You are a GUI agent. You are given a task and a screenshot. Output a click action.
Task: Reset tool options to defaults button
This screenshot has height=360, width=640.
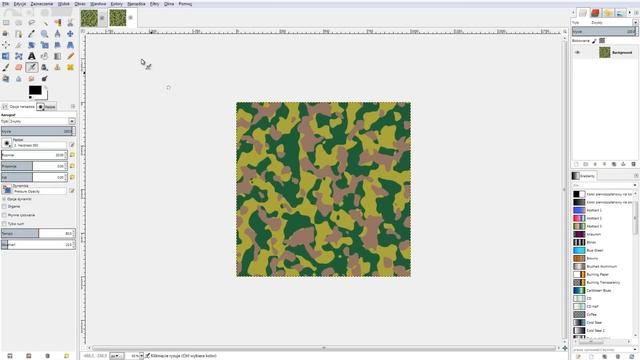click(x=66, y=356)
